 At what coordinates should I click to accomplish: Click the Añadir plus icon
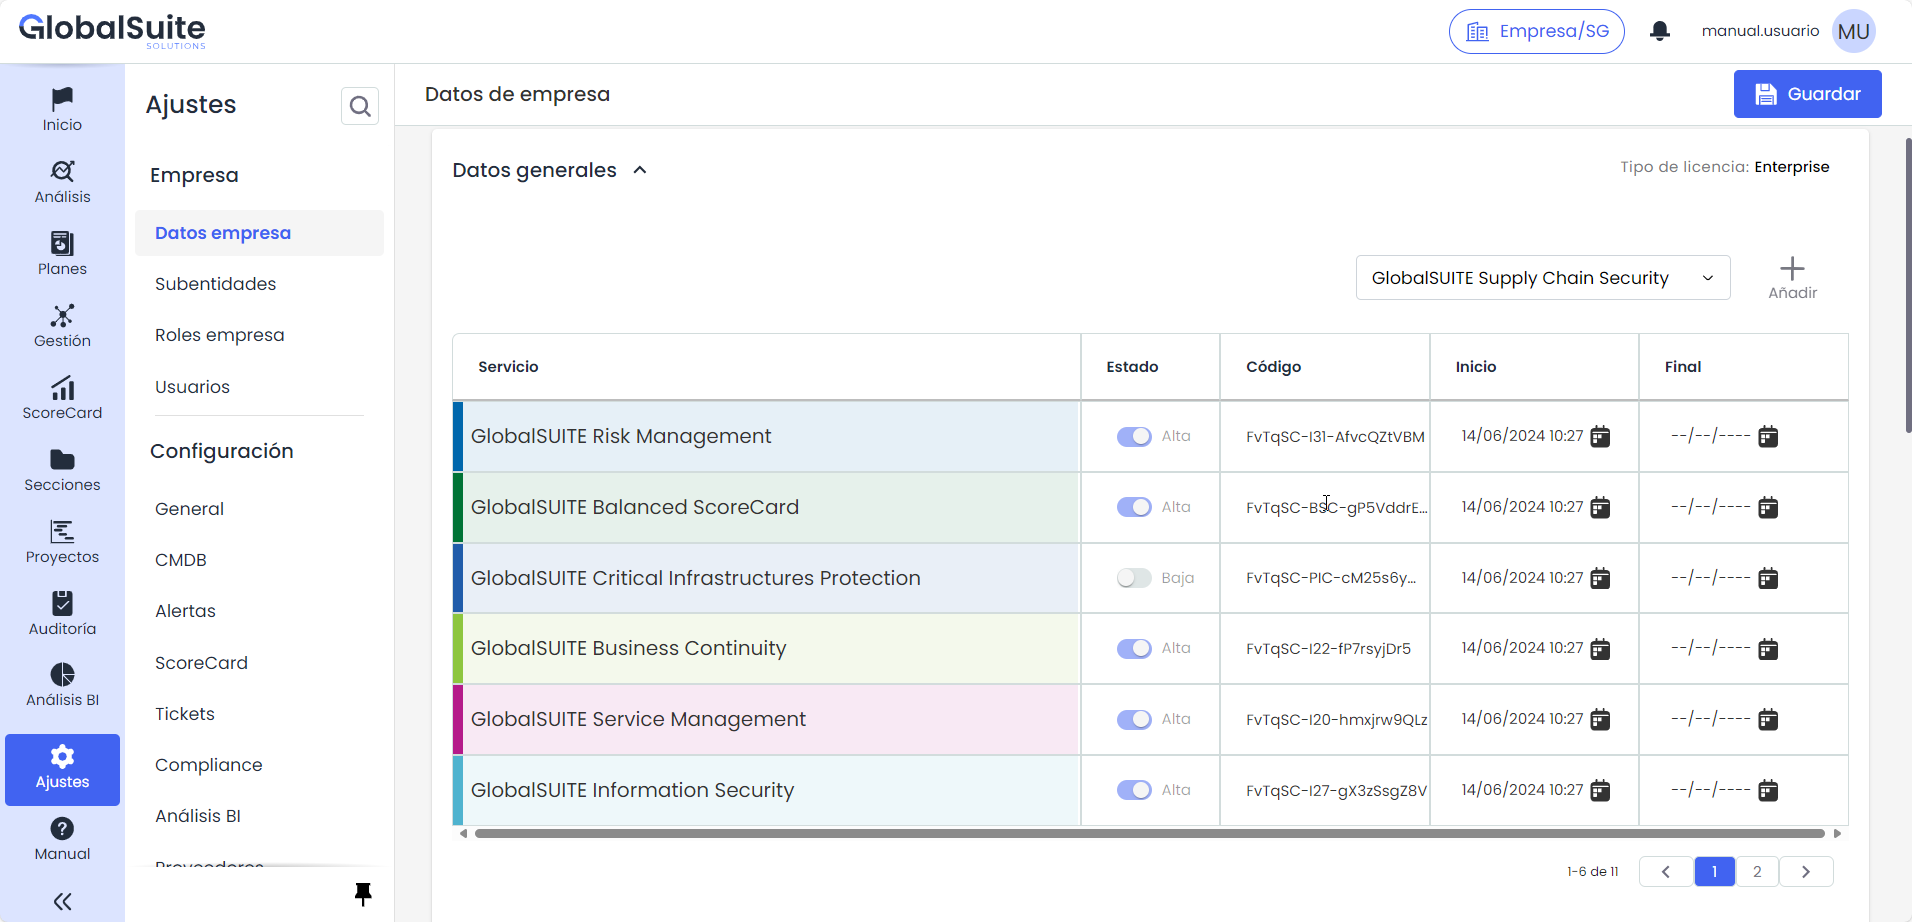click(x=1792, y=269)
